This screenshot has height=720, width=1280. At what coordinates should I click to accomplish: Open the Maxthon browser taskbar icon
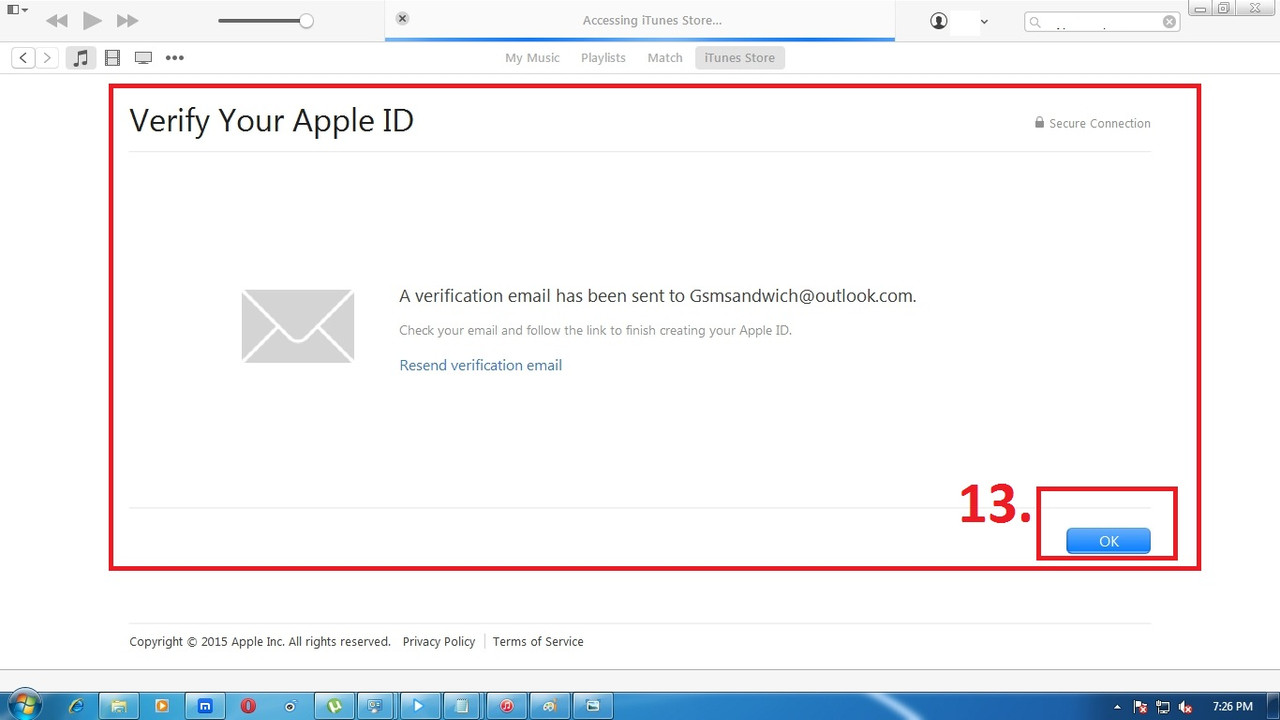click(205, 706)
